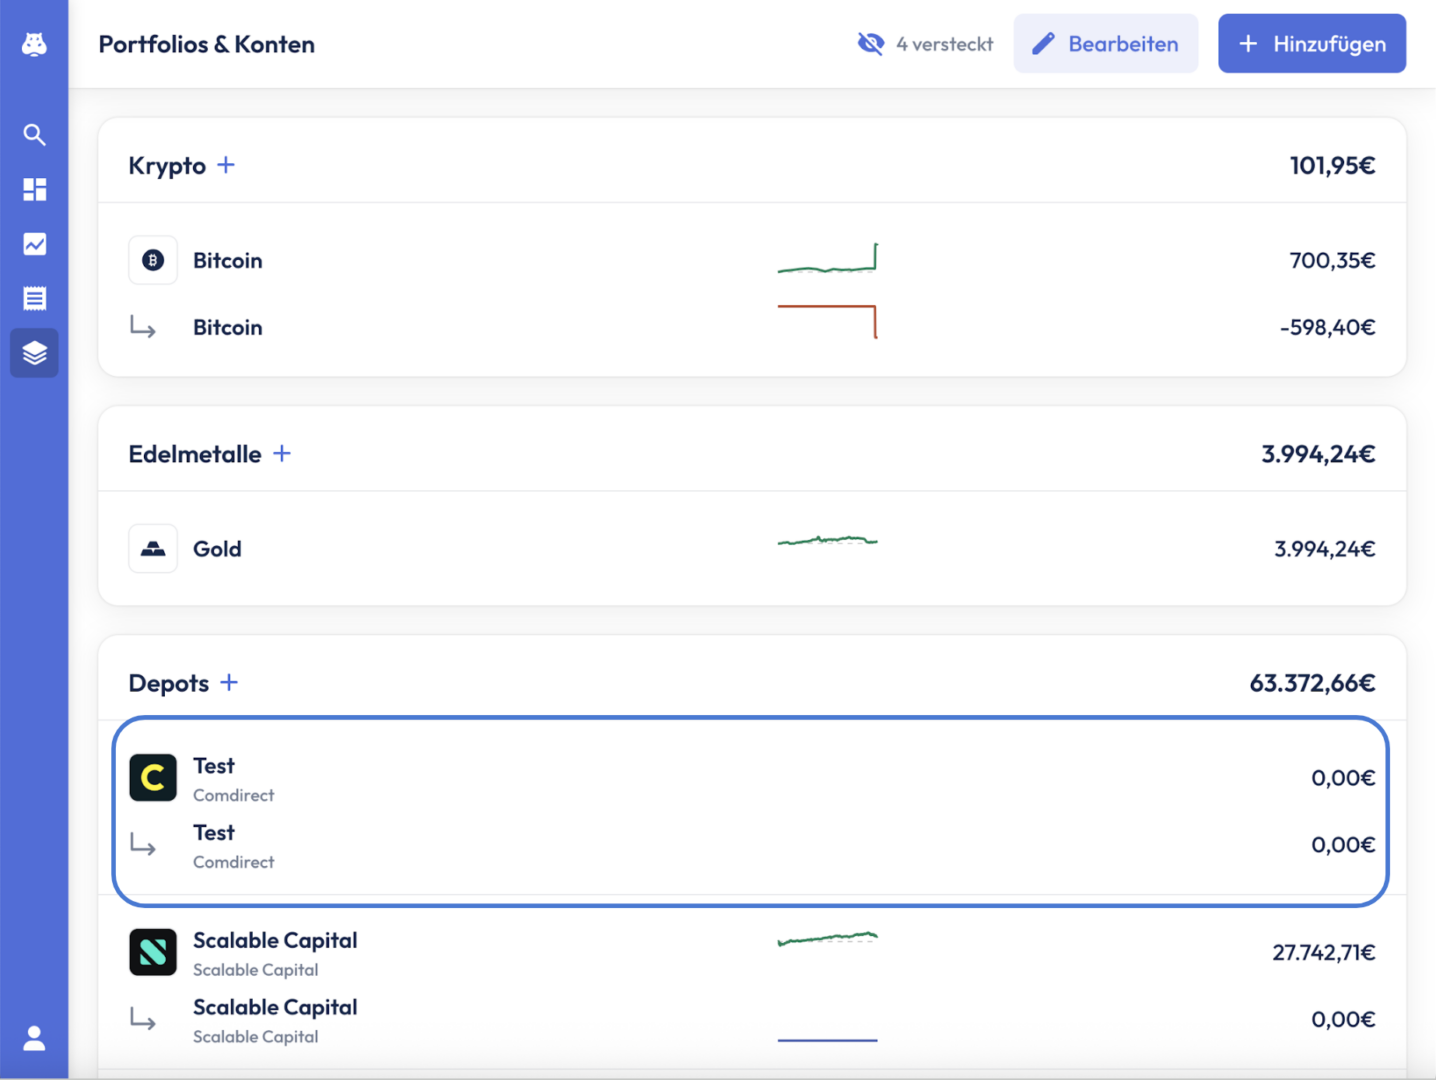Click the Bearbeiten edit button
This screenshot has height=1080, width=1436.
click(1105, 44)
